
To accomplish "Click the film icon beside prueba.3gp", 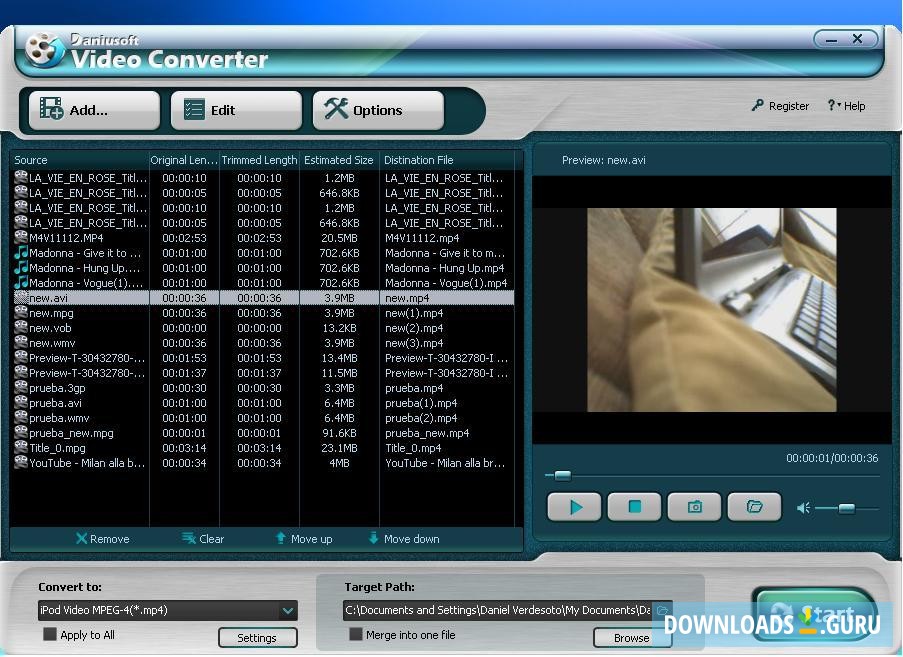I will click(21, 386).
